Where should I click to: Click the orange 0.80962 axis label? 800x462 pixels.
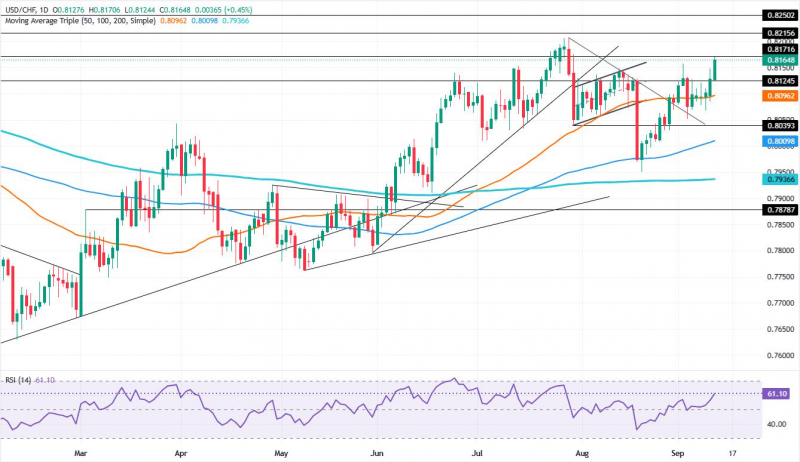(x=780, y=95)
